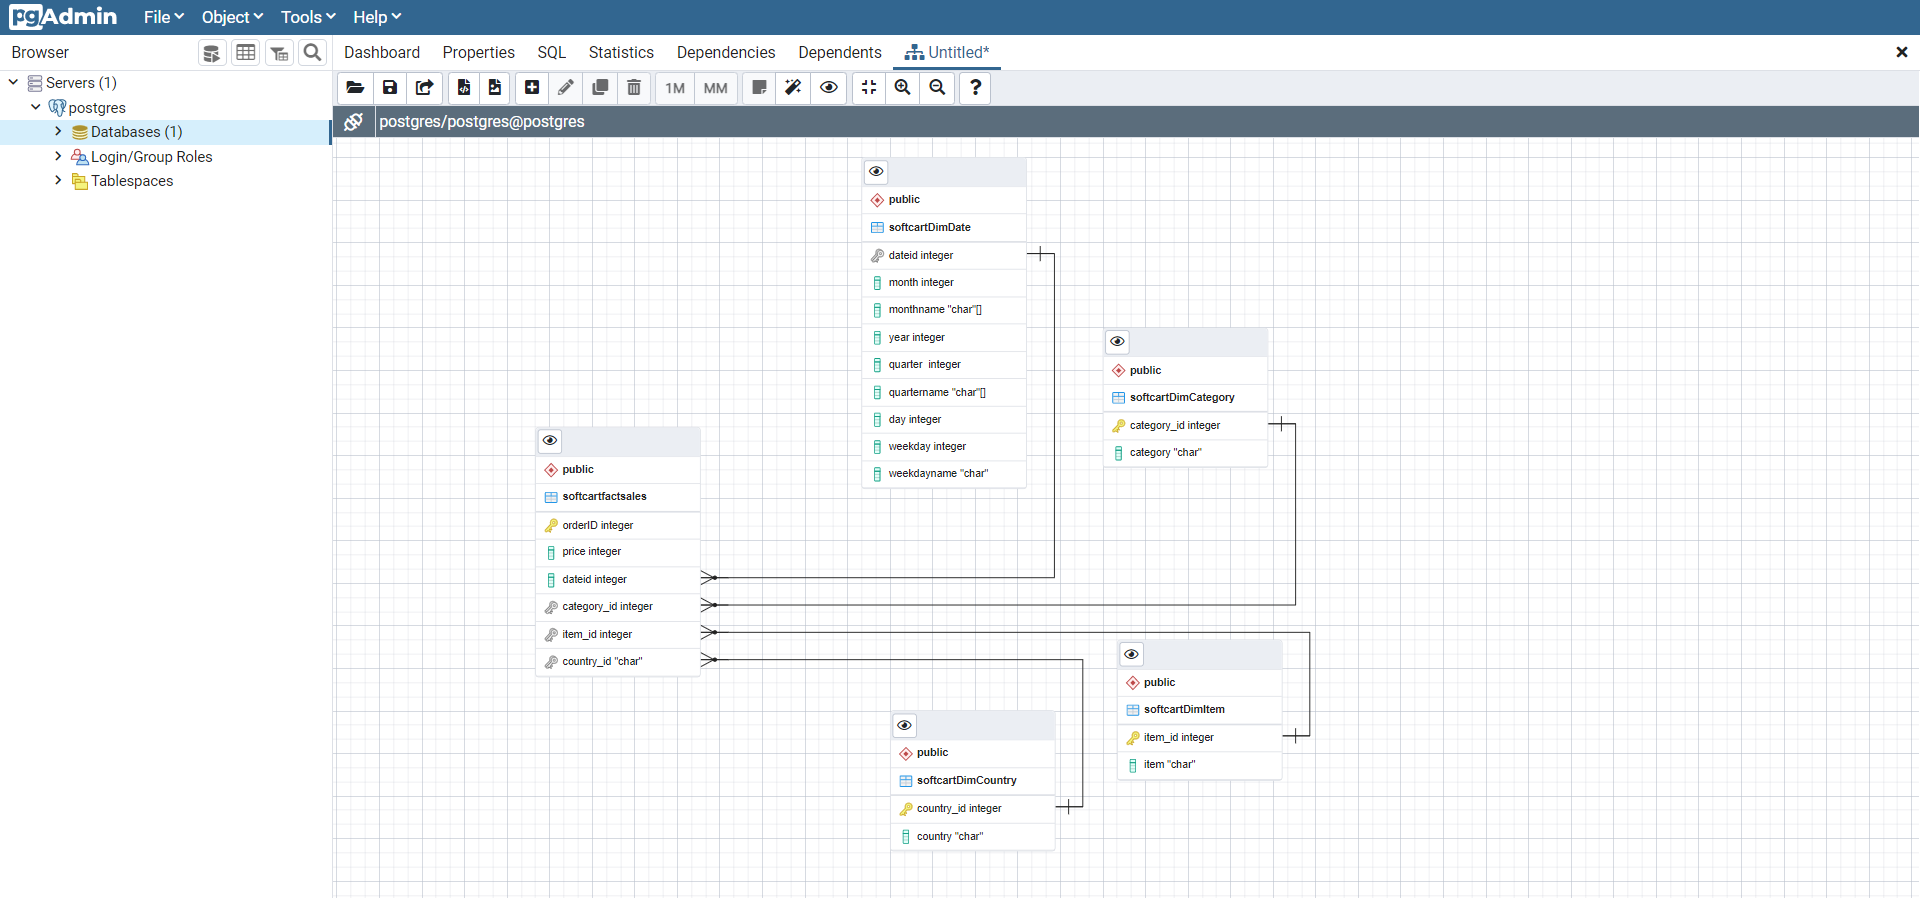
Task: Switch to the Dashboard tab
Action: pyautogui.click(x=382, y=53)
